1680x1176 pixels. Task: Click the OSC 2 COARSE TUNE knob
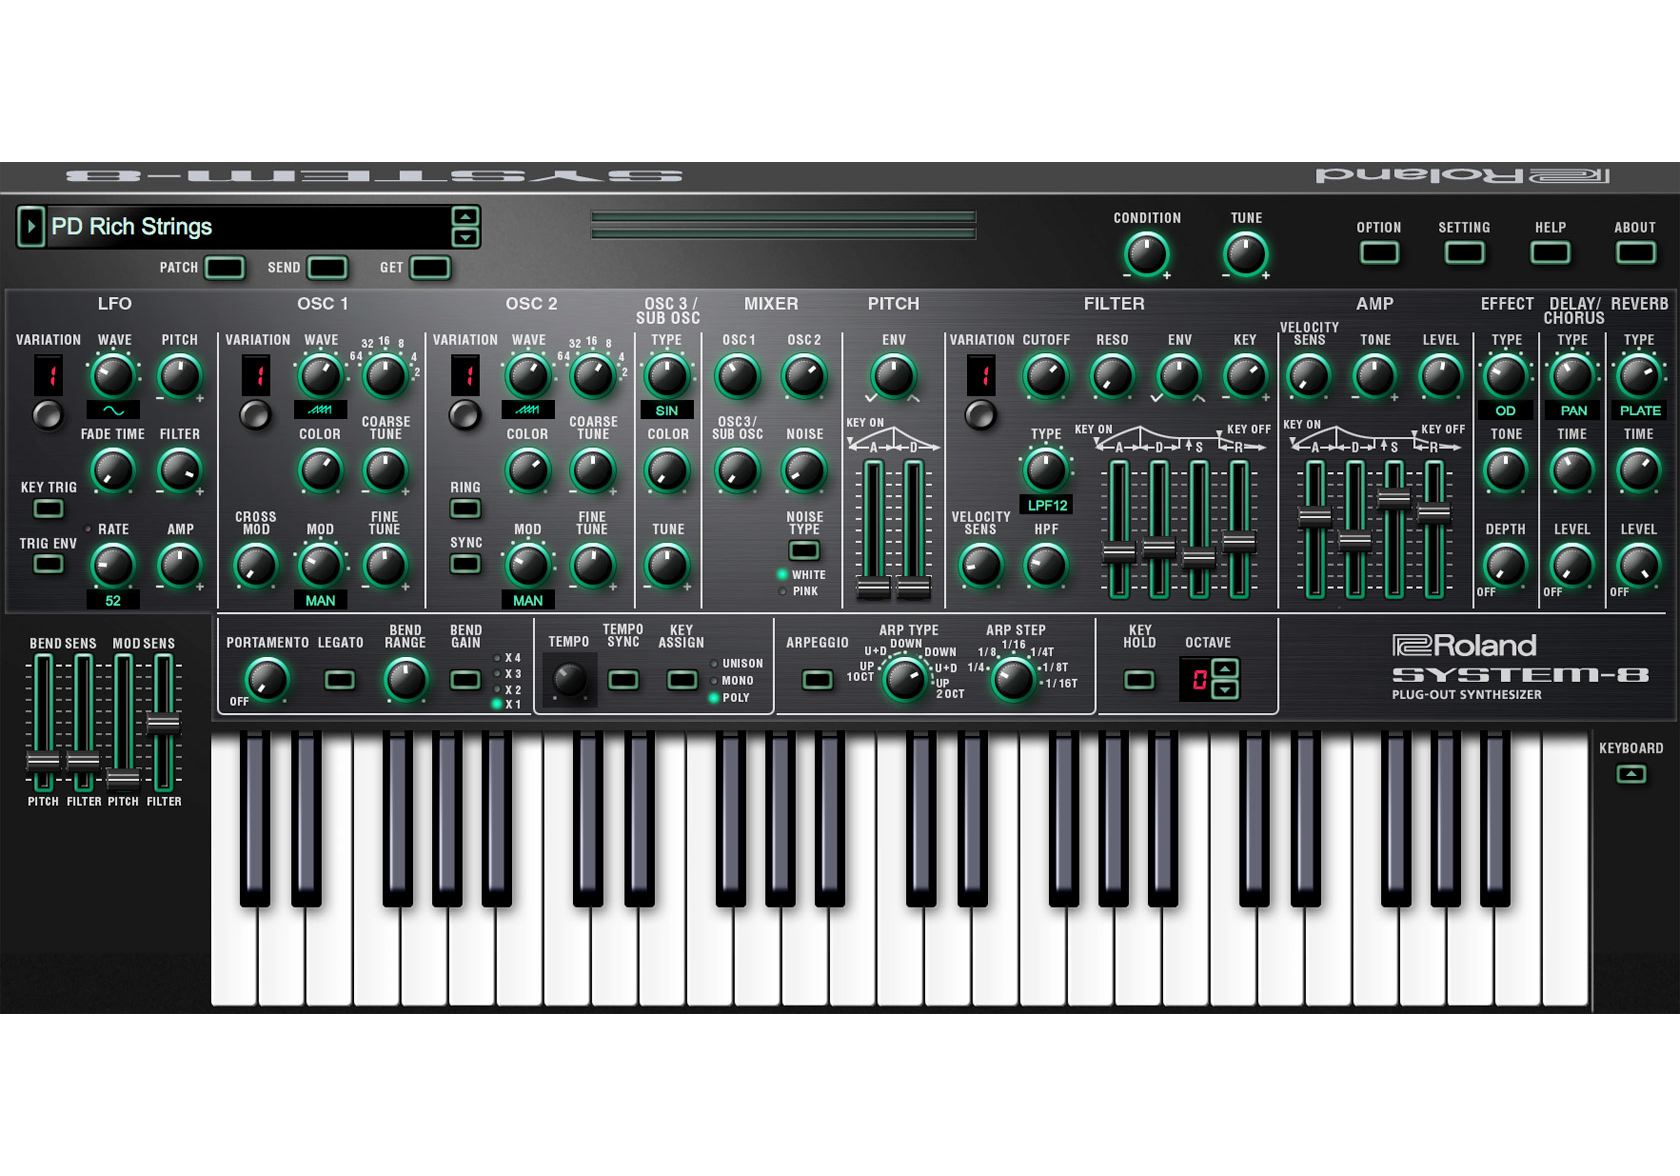tap(592, 470)
